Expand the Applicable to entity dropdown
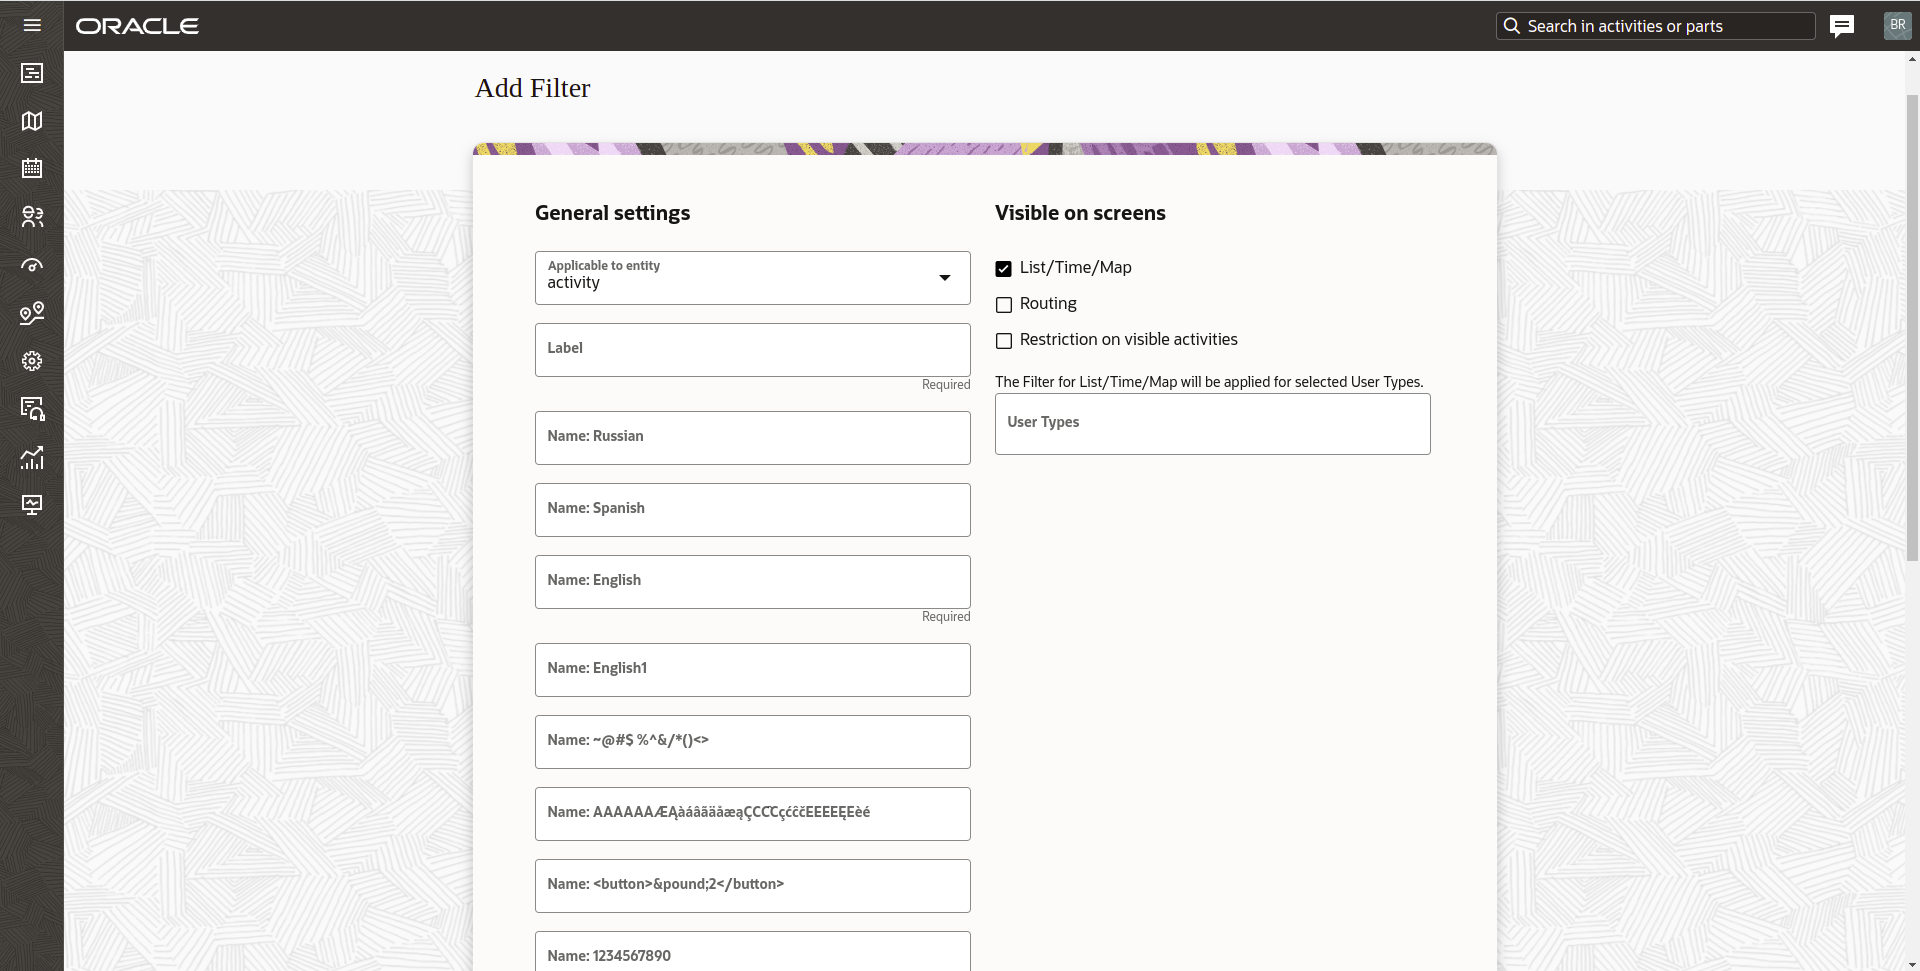 752,278
